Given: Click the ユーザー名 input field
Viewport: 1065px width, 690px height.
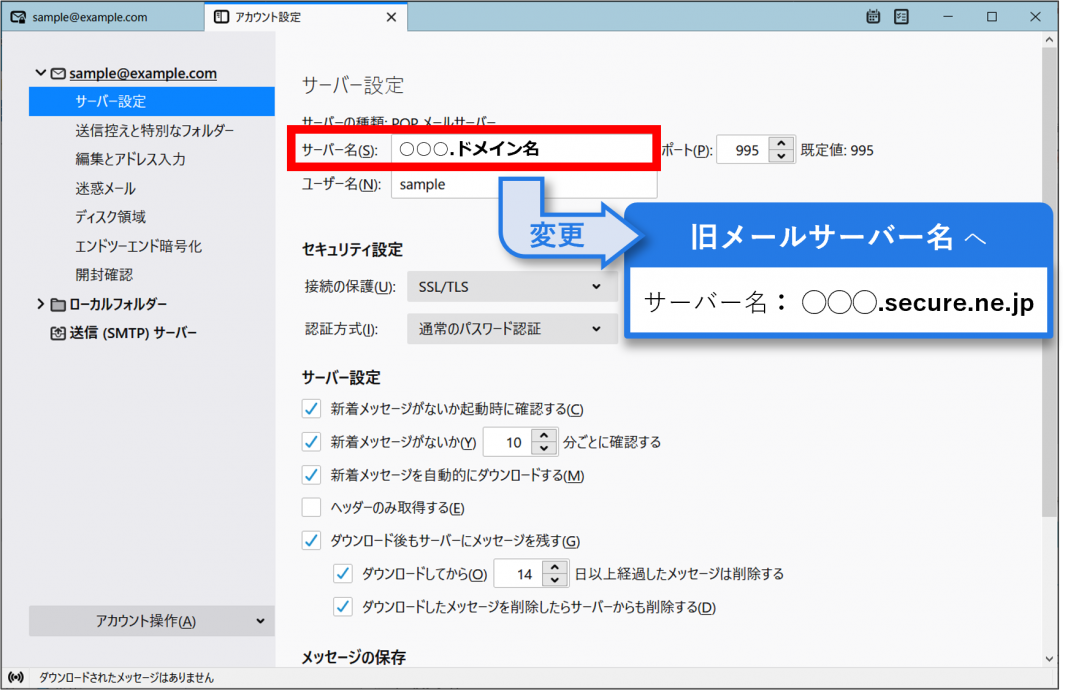Looking at the screenshot, I should (523, 184).
